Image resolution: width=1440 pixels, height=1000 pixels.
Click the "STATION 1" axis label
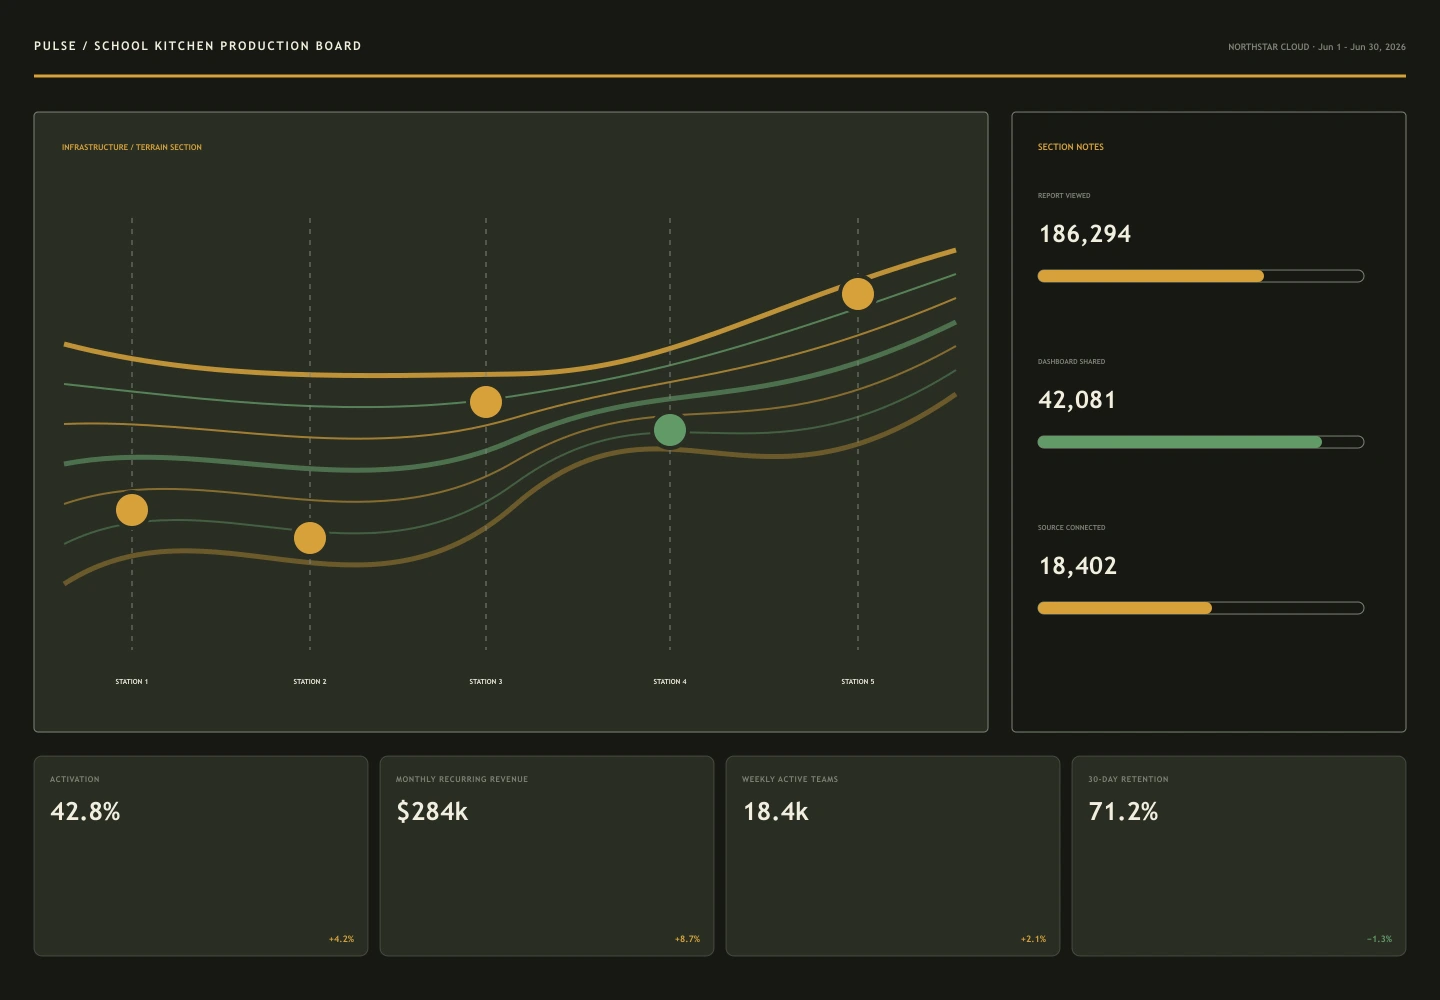click(x=132, y=682)
